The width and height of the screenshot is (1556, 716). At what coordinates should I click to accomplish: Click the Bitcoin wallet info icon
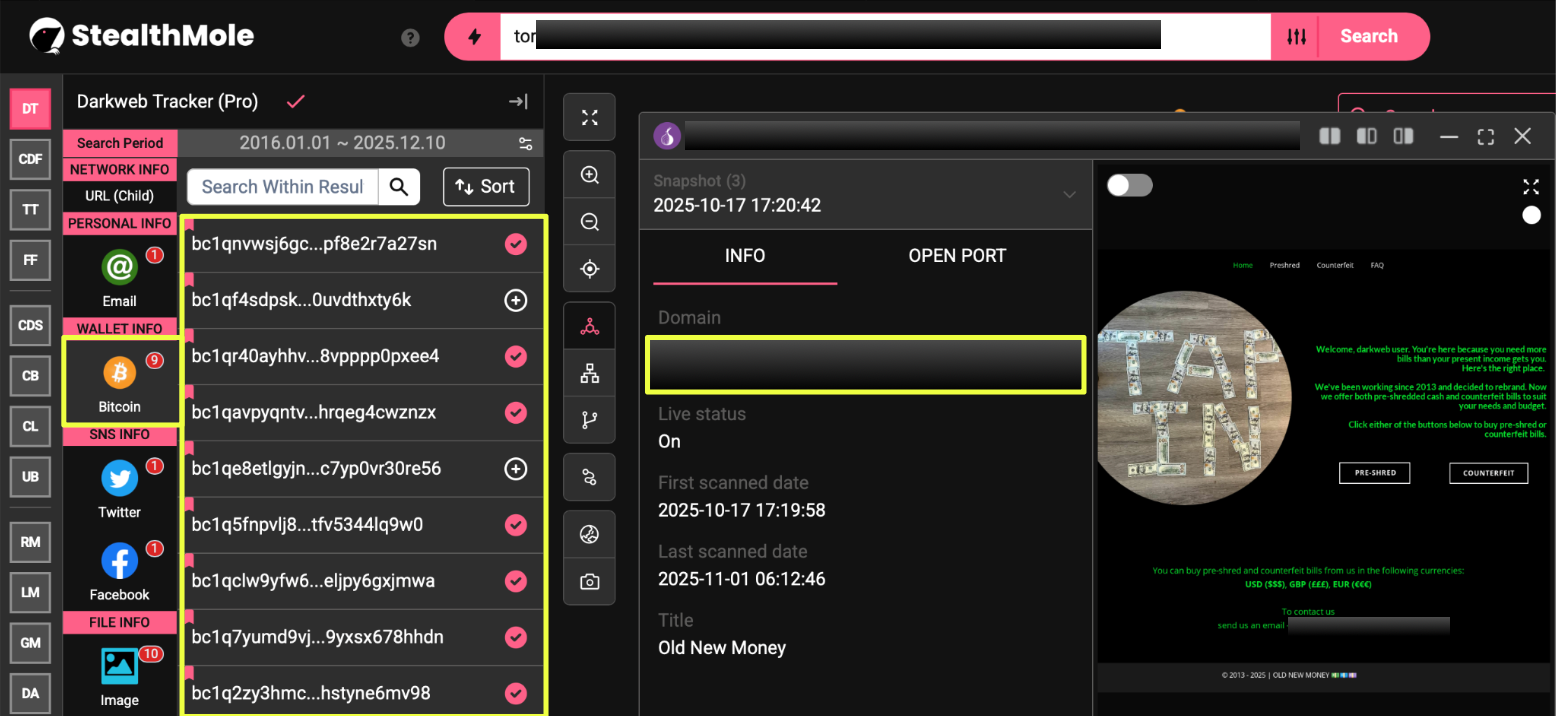pos(120,373)
